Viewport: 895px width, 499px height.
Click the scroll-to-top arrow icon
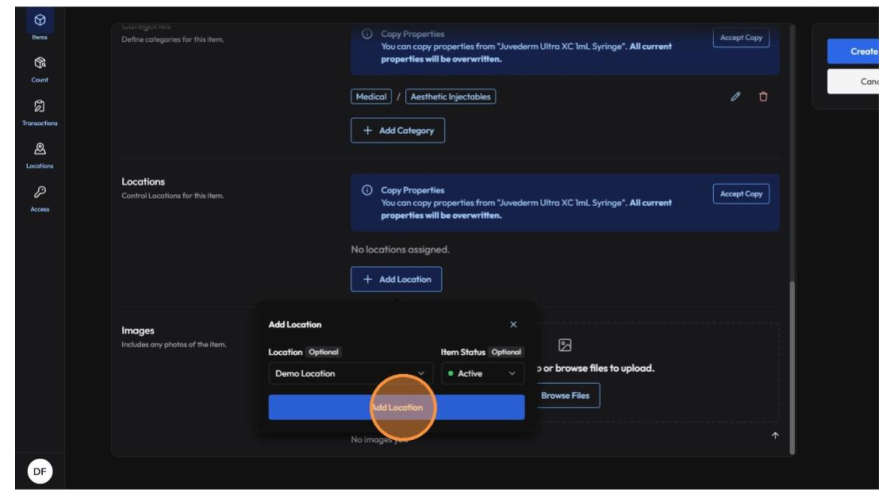coord(775,436)
